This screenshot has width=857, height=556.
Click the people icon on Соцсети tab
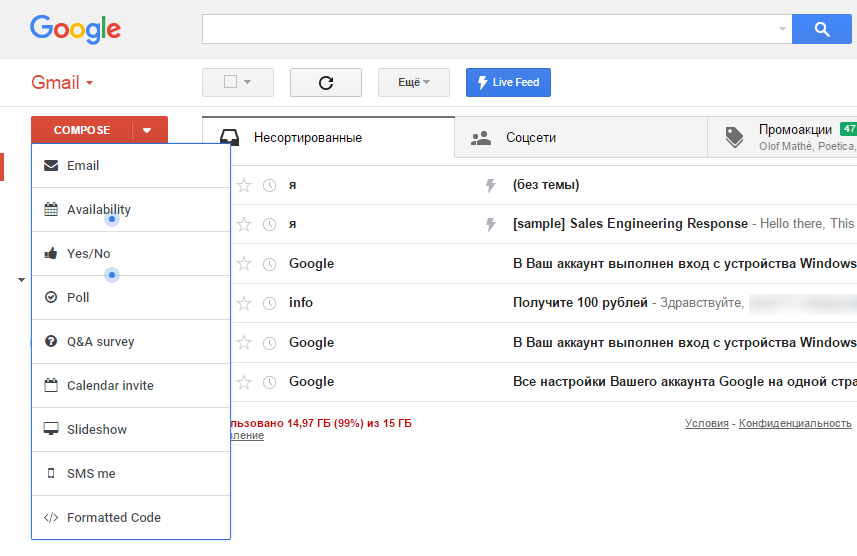[481, 138]
